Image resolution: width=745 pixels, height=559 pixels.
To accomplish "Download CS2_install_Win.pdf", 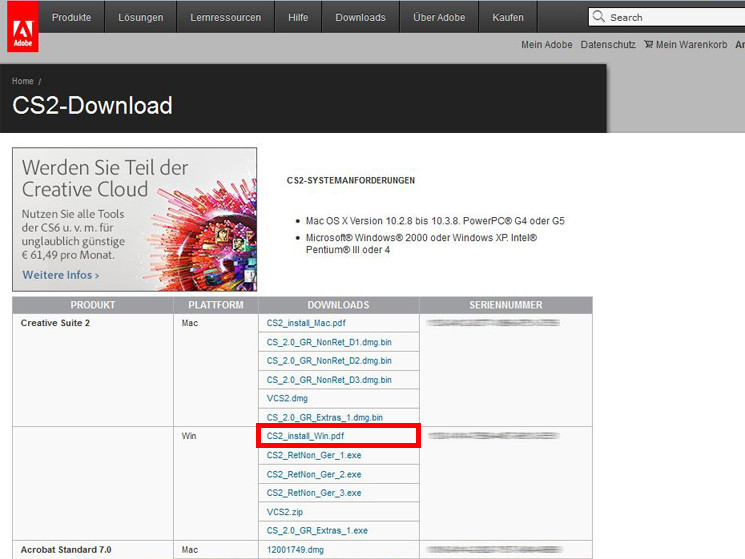I will pyautogui.click(x=305, y=436).
